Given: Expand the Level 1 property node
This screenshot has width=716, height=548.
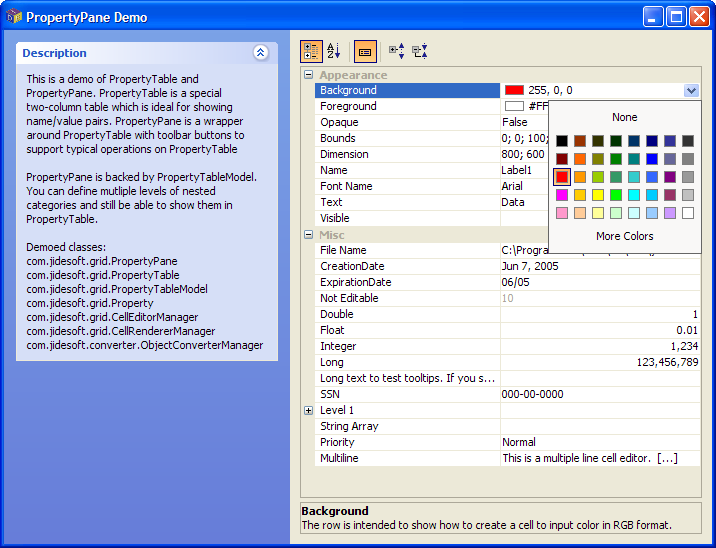Looking at the screenshot, I should pyautogui.click(x=309, y=410).
